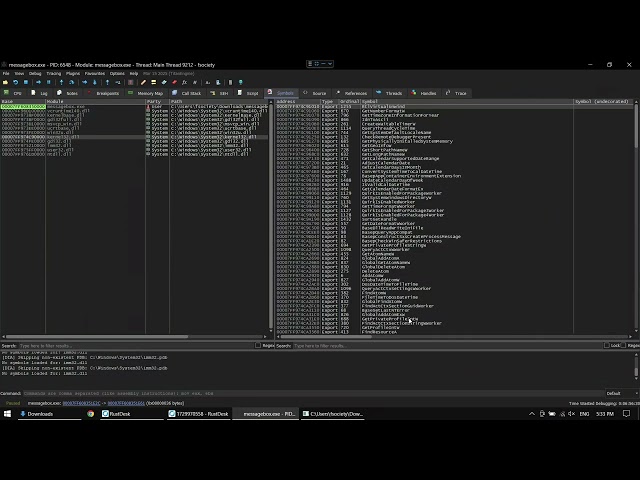Toggle Regex checkbox for symbol search
Viewport: 640px width, 480px height.
[623, 346]
